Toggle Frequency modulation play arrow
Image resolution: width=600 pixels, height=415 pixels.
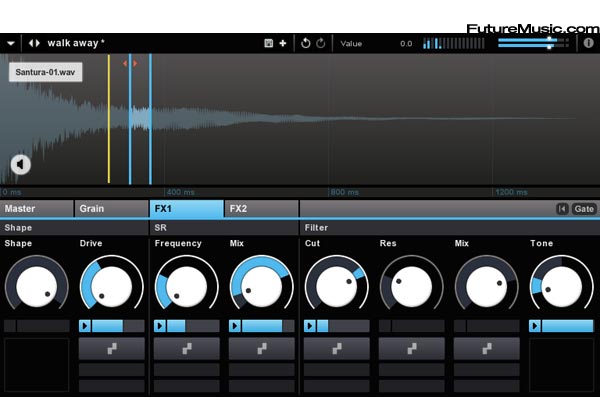pyautogui.click(x=160, y=326)
